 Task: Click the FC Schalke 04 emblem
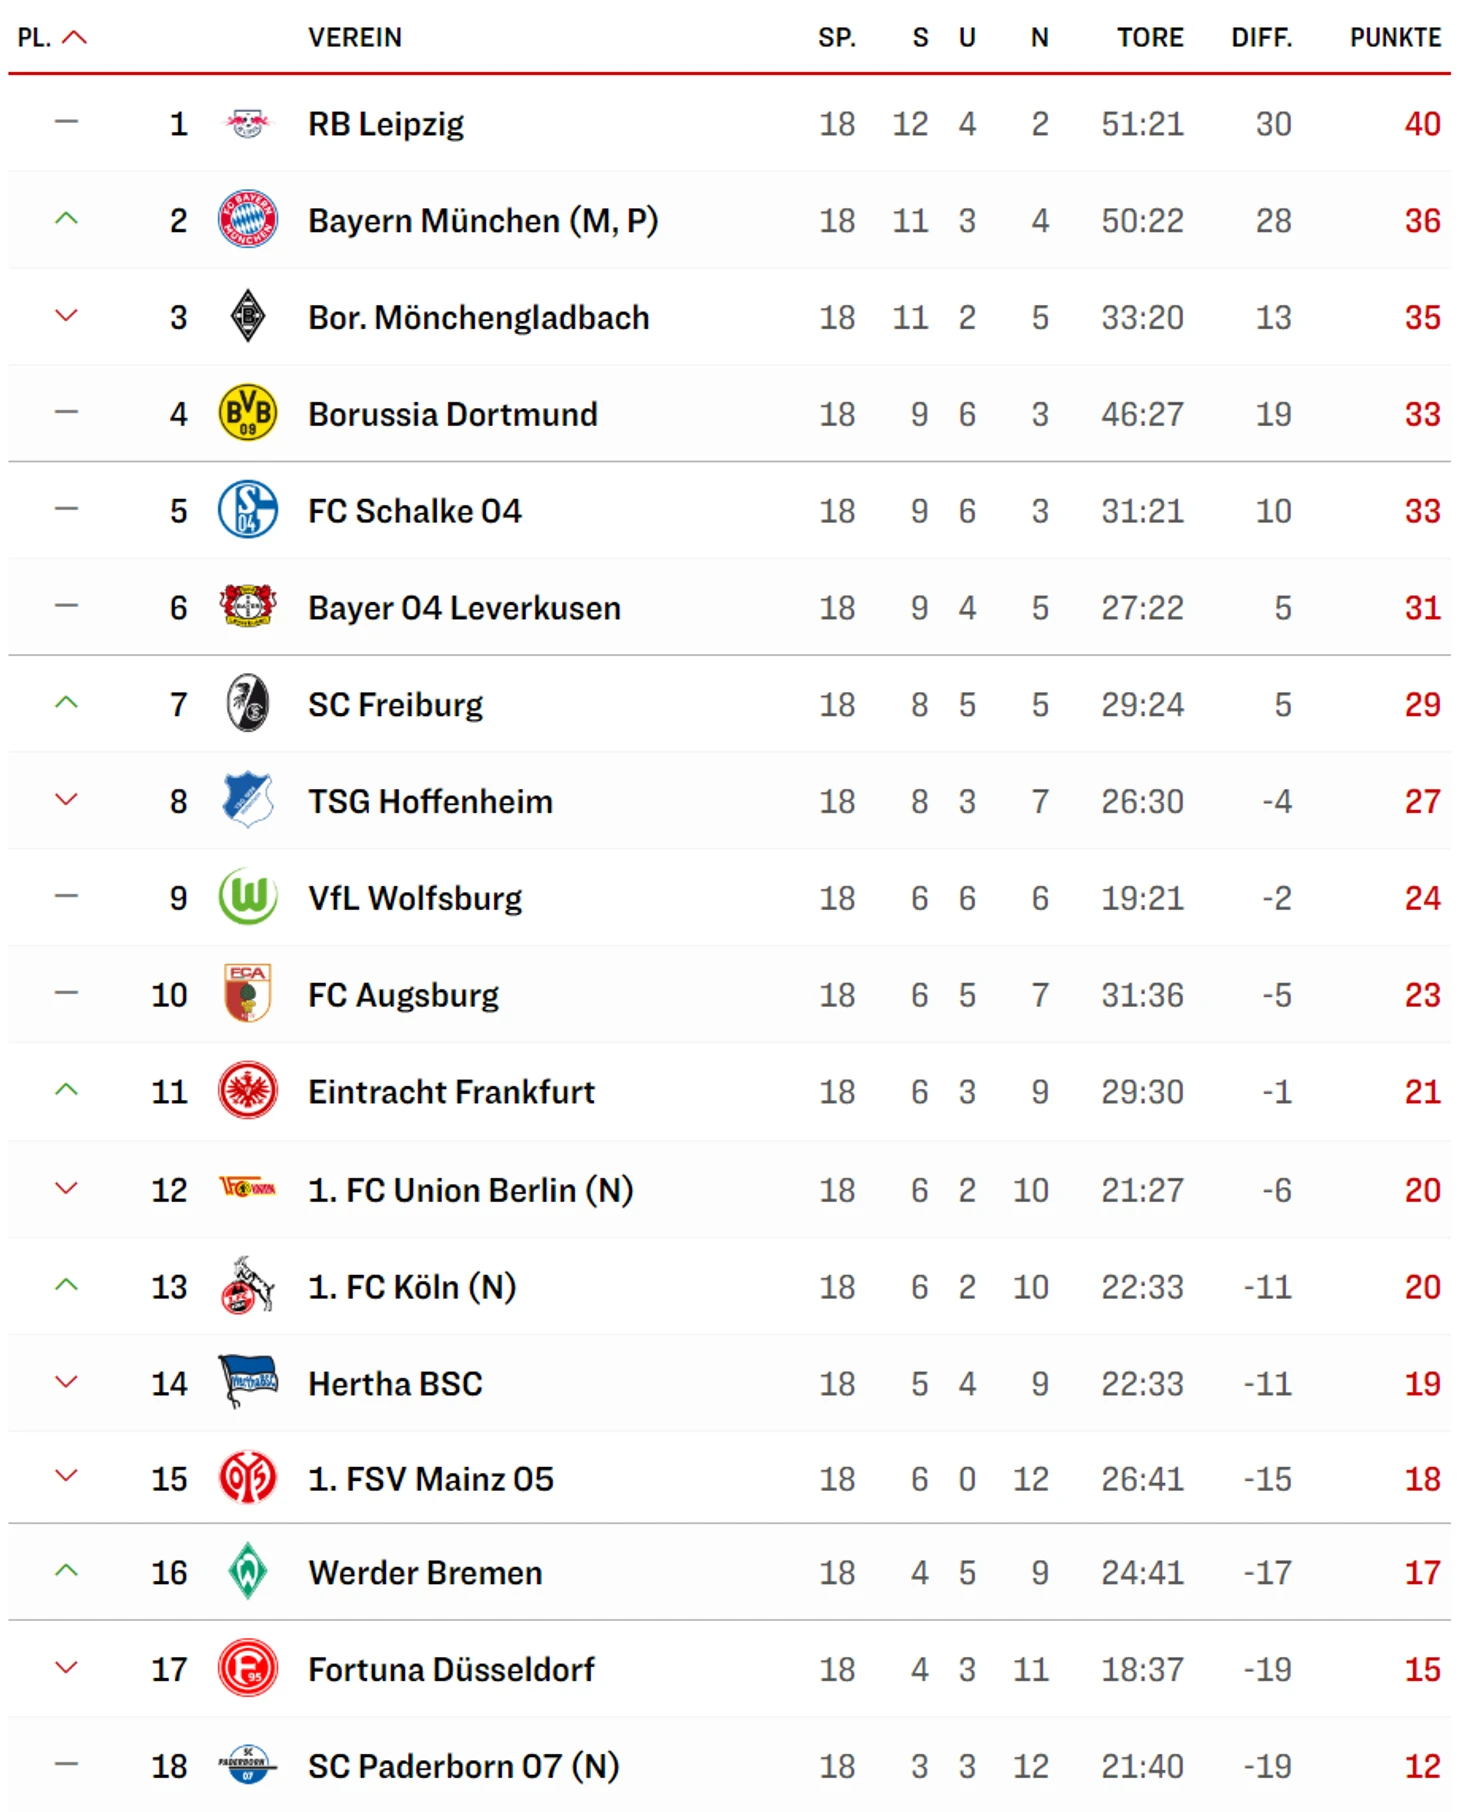pos(247,510)
